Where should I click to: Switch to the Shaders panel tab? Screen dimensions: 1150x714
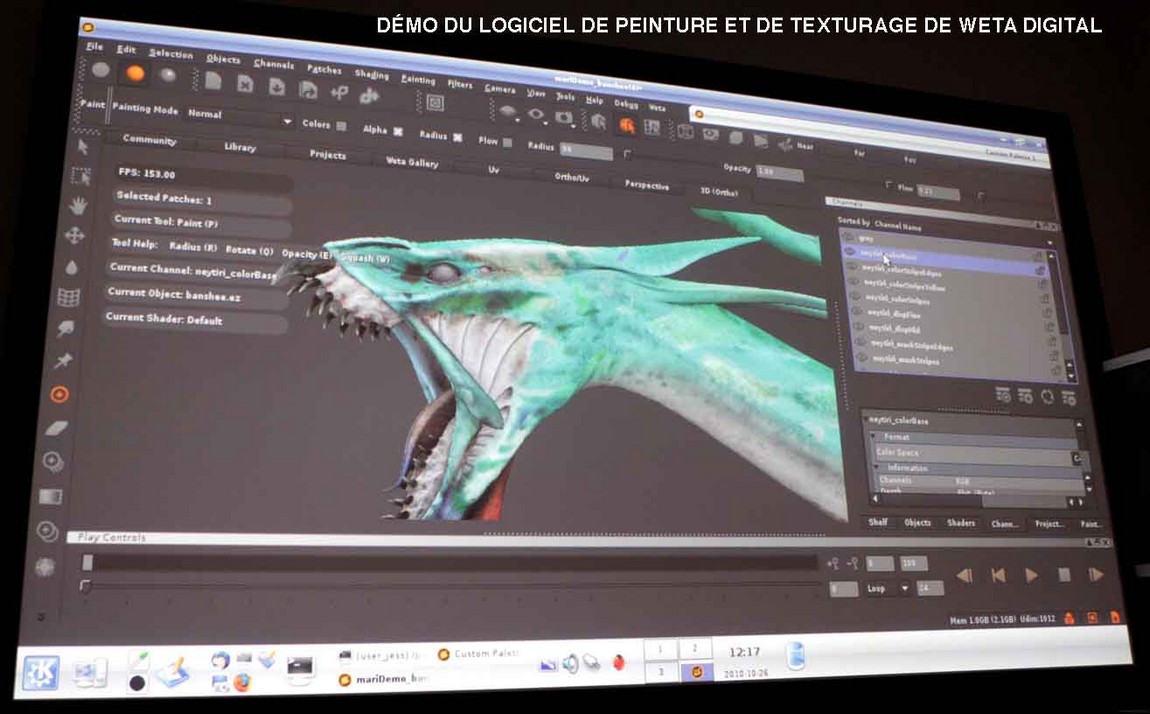point(961,523)
